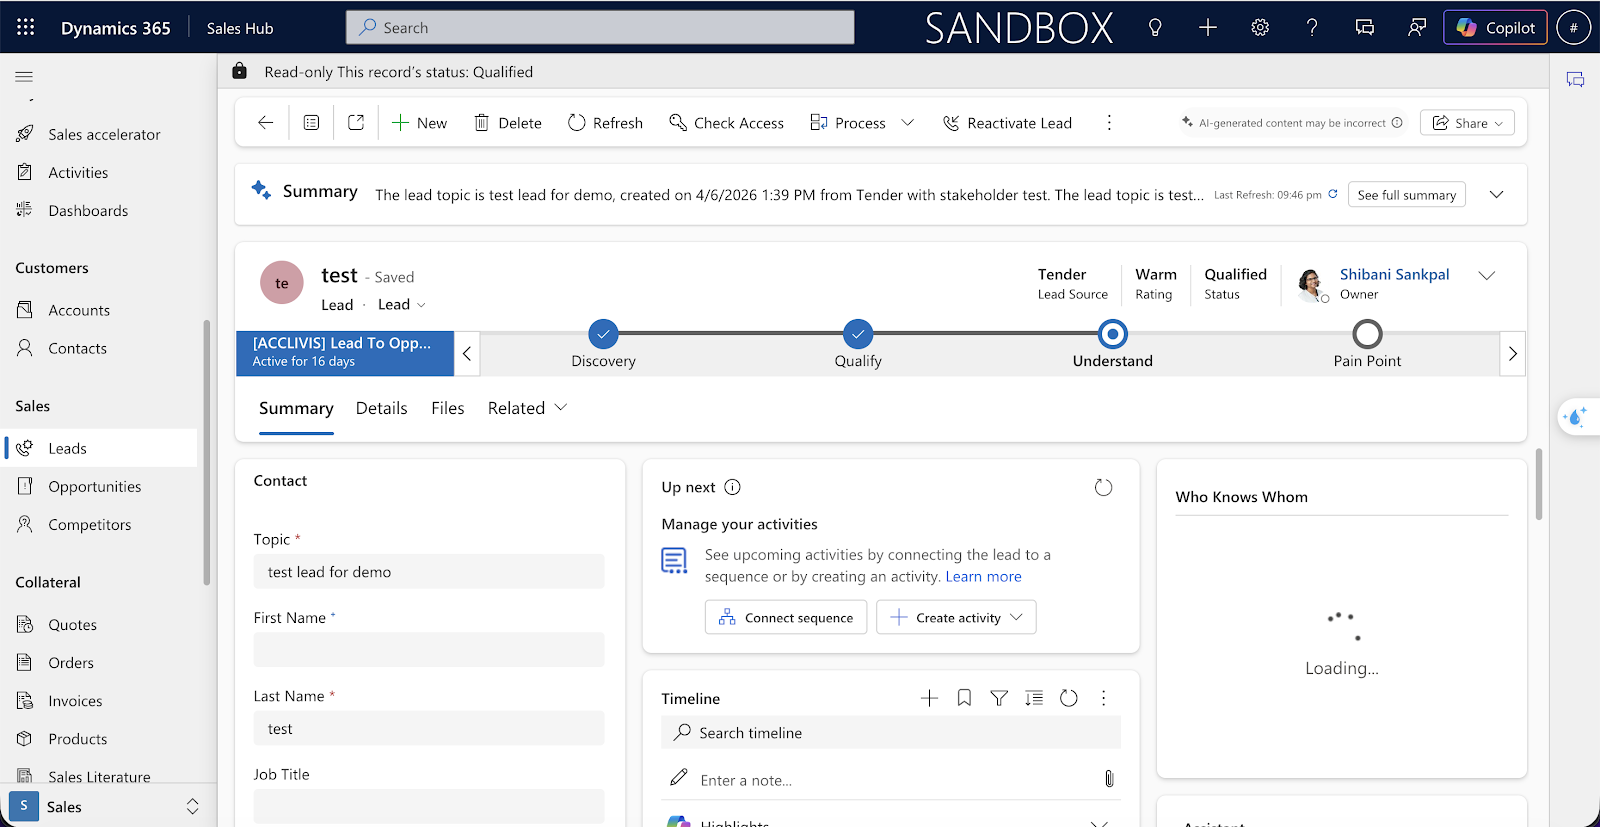Click the Refresh command
The height and width of the screenshot is (827, 1600).
(605, 122)
